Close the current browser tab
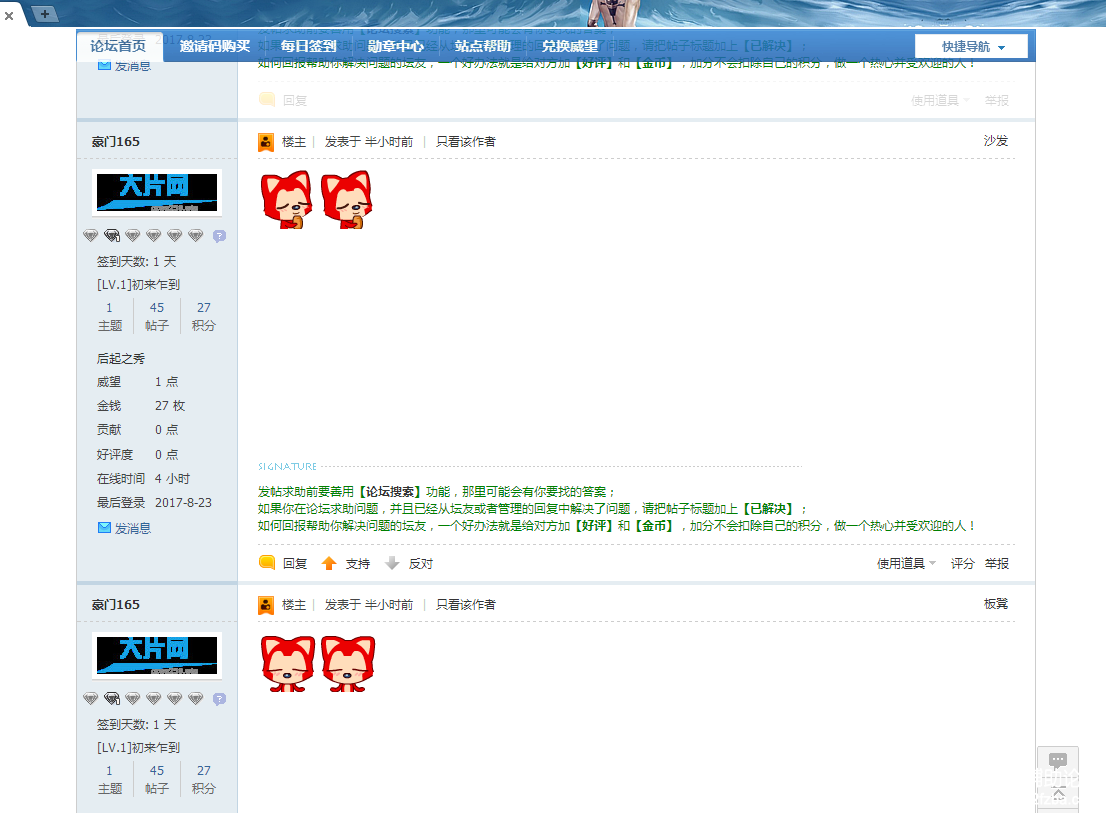 [x=9, y=16]
